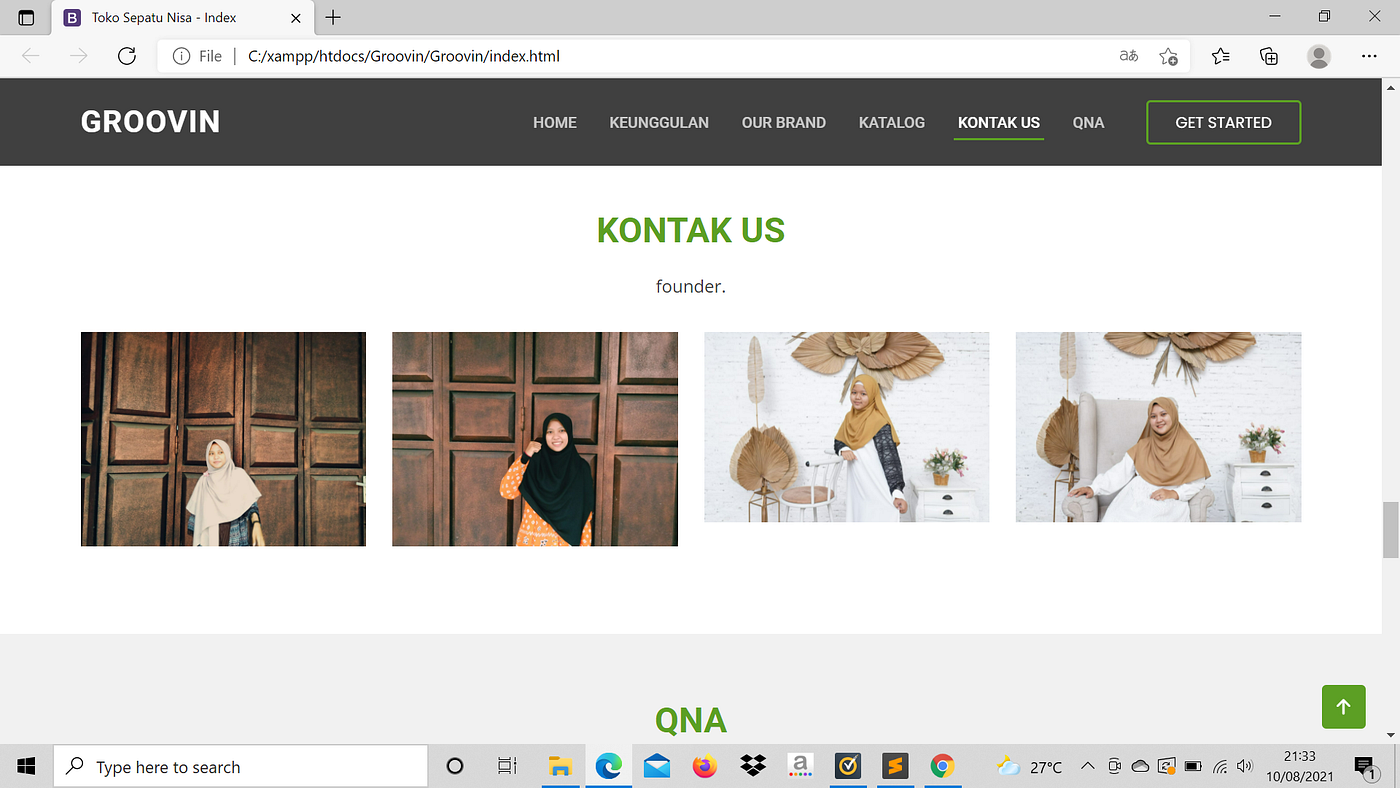Click inside the browser address bar

(600, 56)
